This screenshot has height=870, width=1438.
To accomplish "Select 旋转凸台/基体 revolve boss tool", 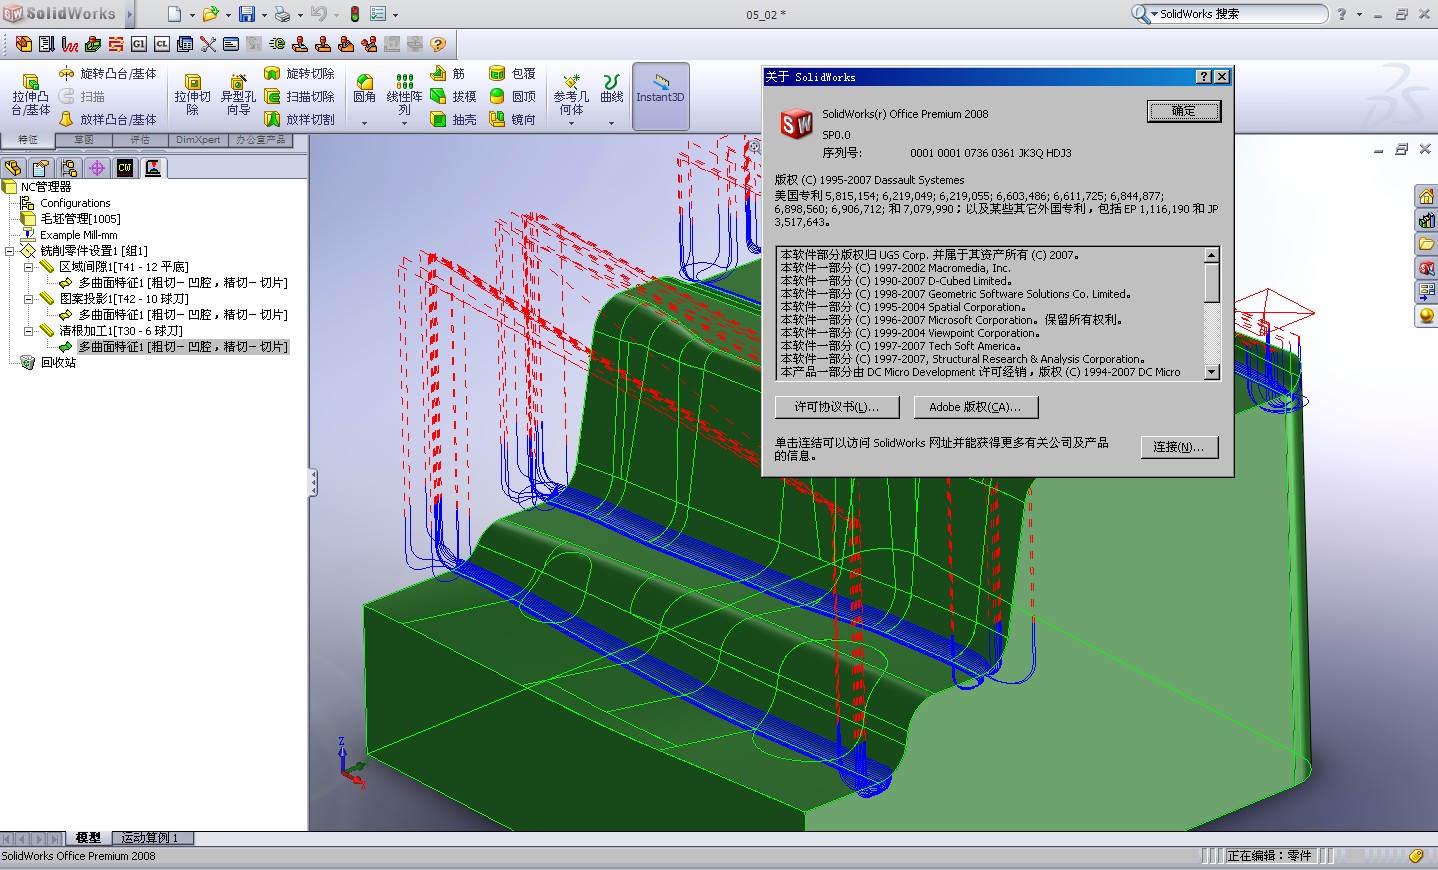I will pyautogui.click(x=107, y=73).
